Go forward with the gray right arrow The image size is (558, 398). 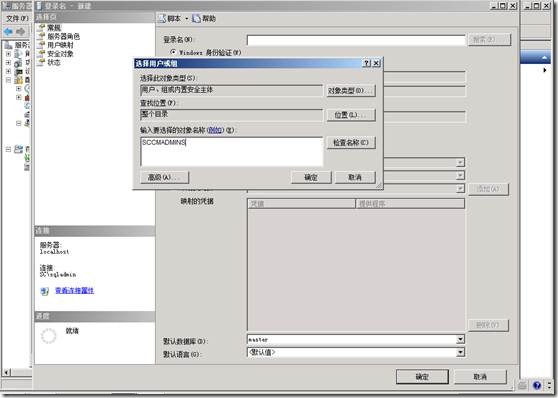tap(21, 32)
